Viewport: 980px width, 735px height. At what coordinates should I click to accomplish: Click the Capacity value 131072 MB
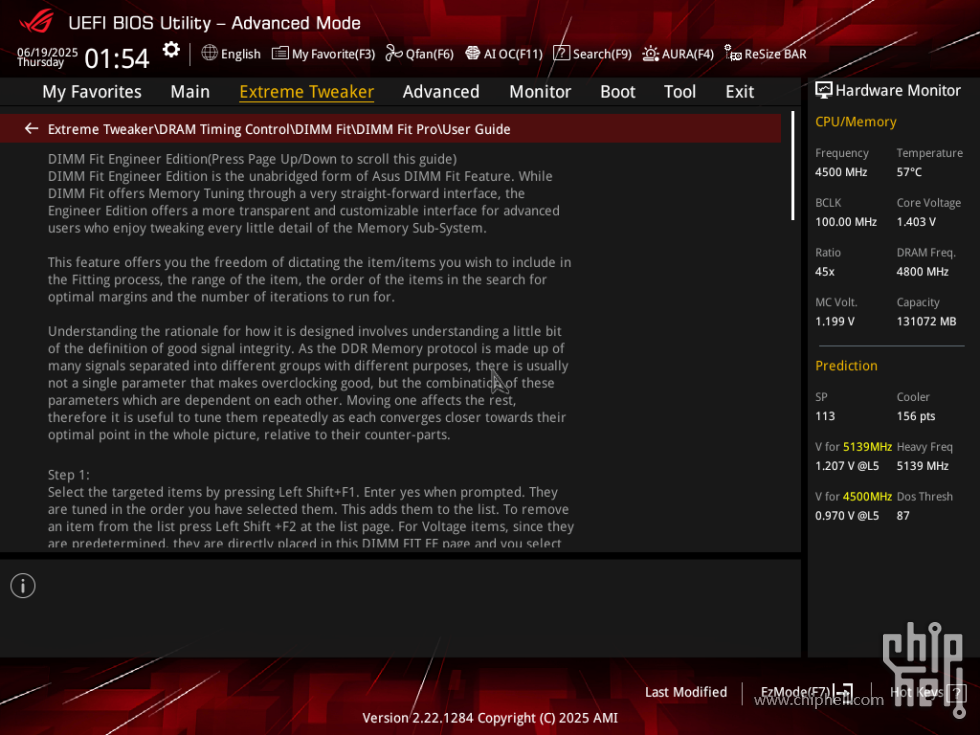[x=926, y=321]
